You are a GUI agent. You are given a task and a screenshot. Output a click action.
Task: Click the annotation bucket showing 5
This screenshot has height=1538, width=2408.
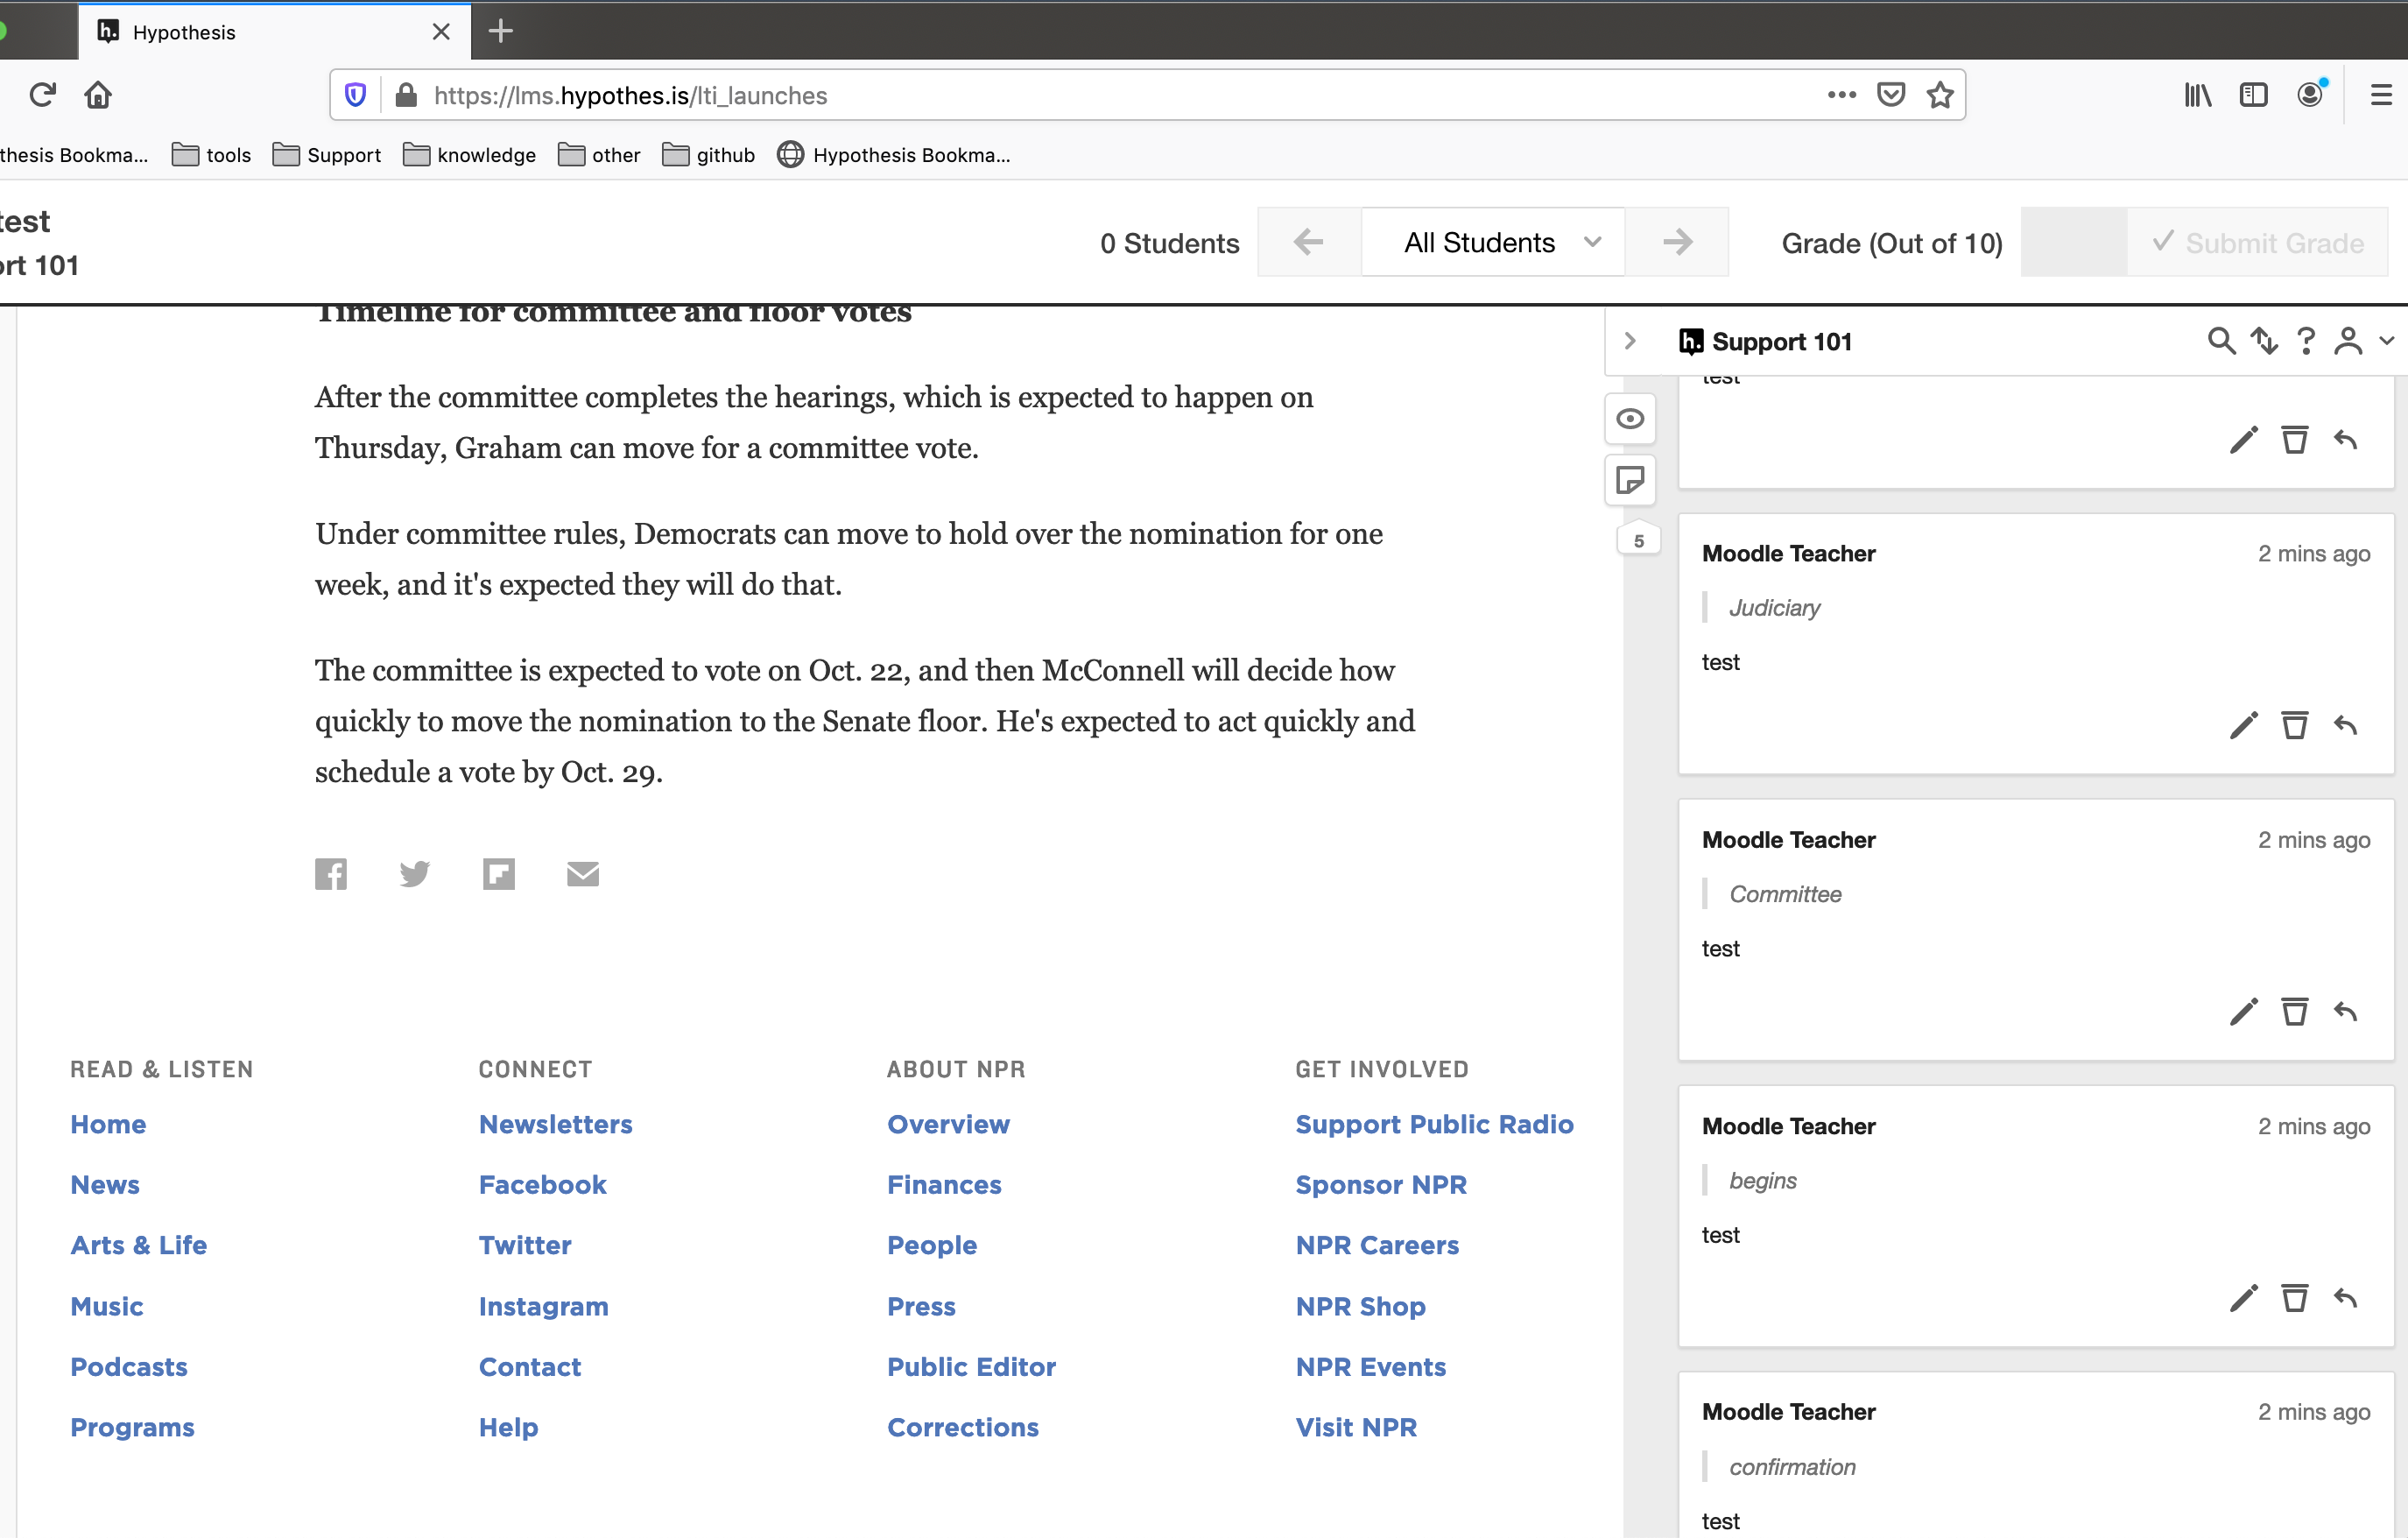[x=1638, y=539]
